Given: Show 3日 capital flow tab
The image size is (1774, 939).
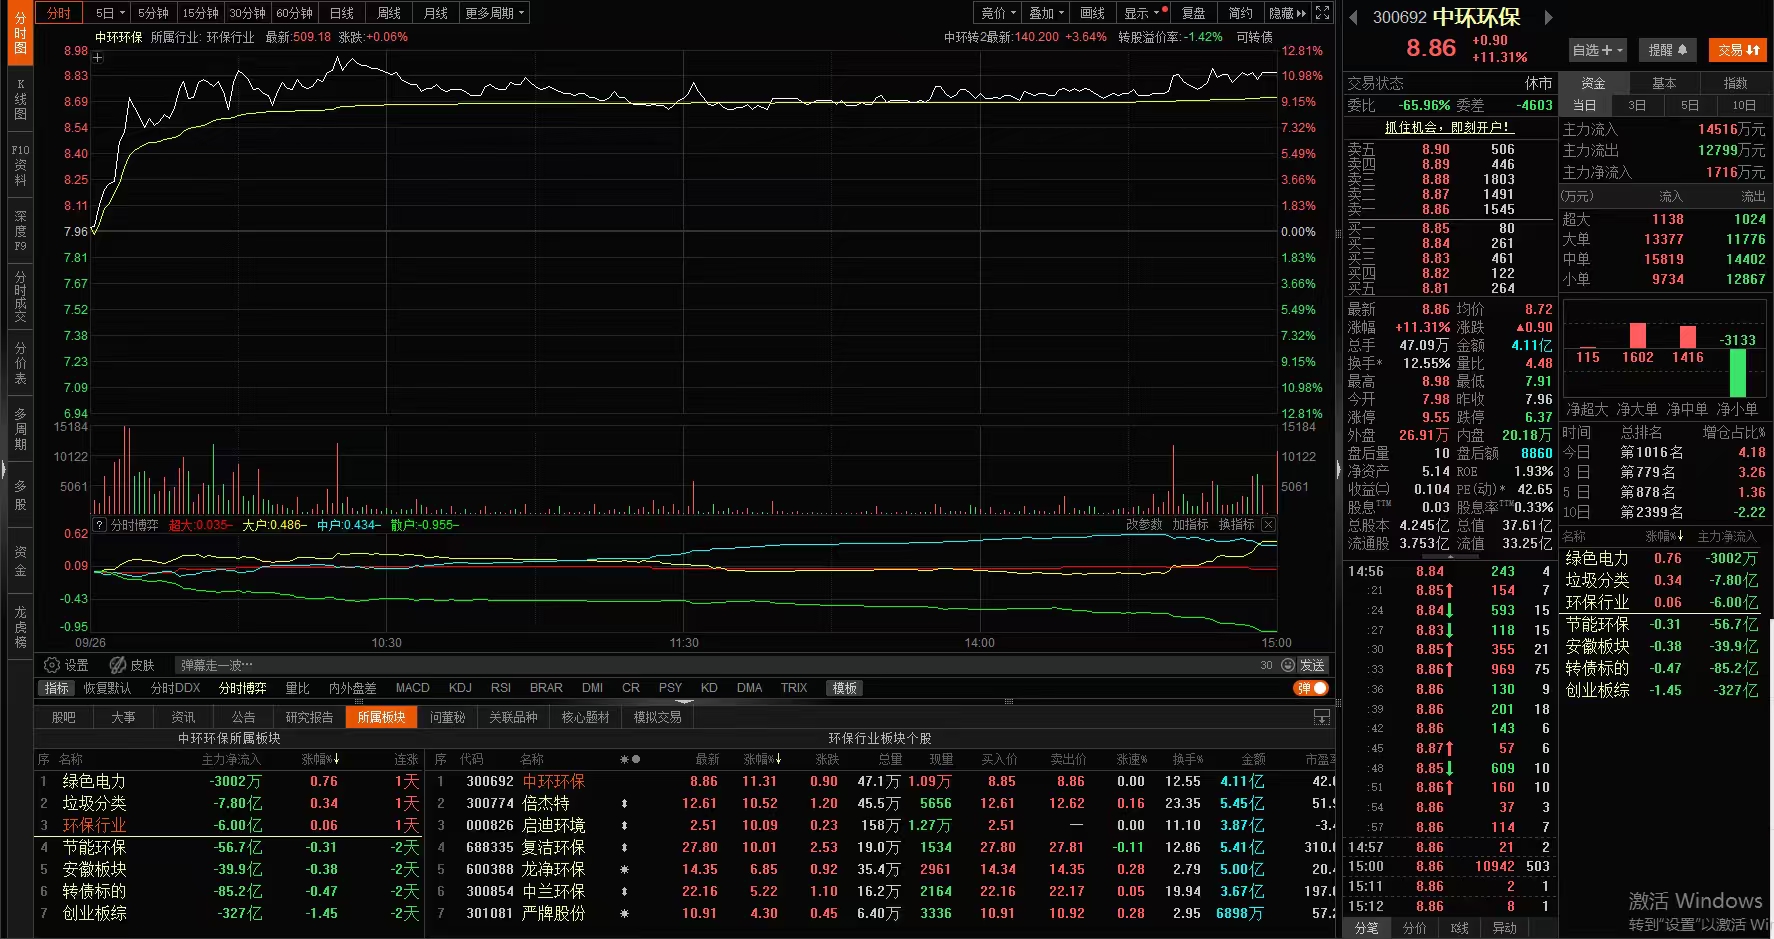Looking at the screenshot, I should [1637, 105].
